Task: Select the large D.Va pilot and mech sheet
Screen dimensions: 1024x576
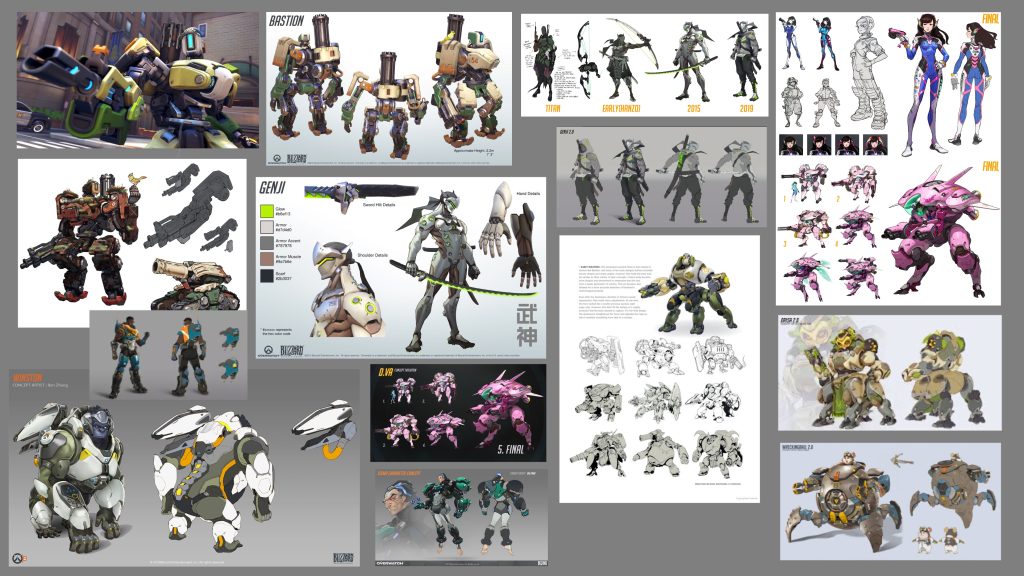Action: [x=888, y=159]
